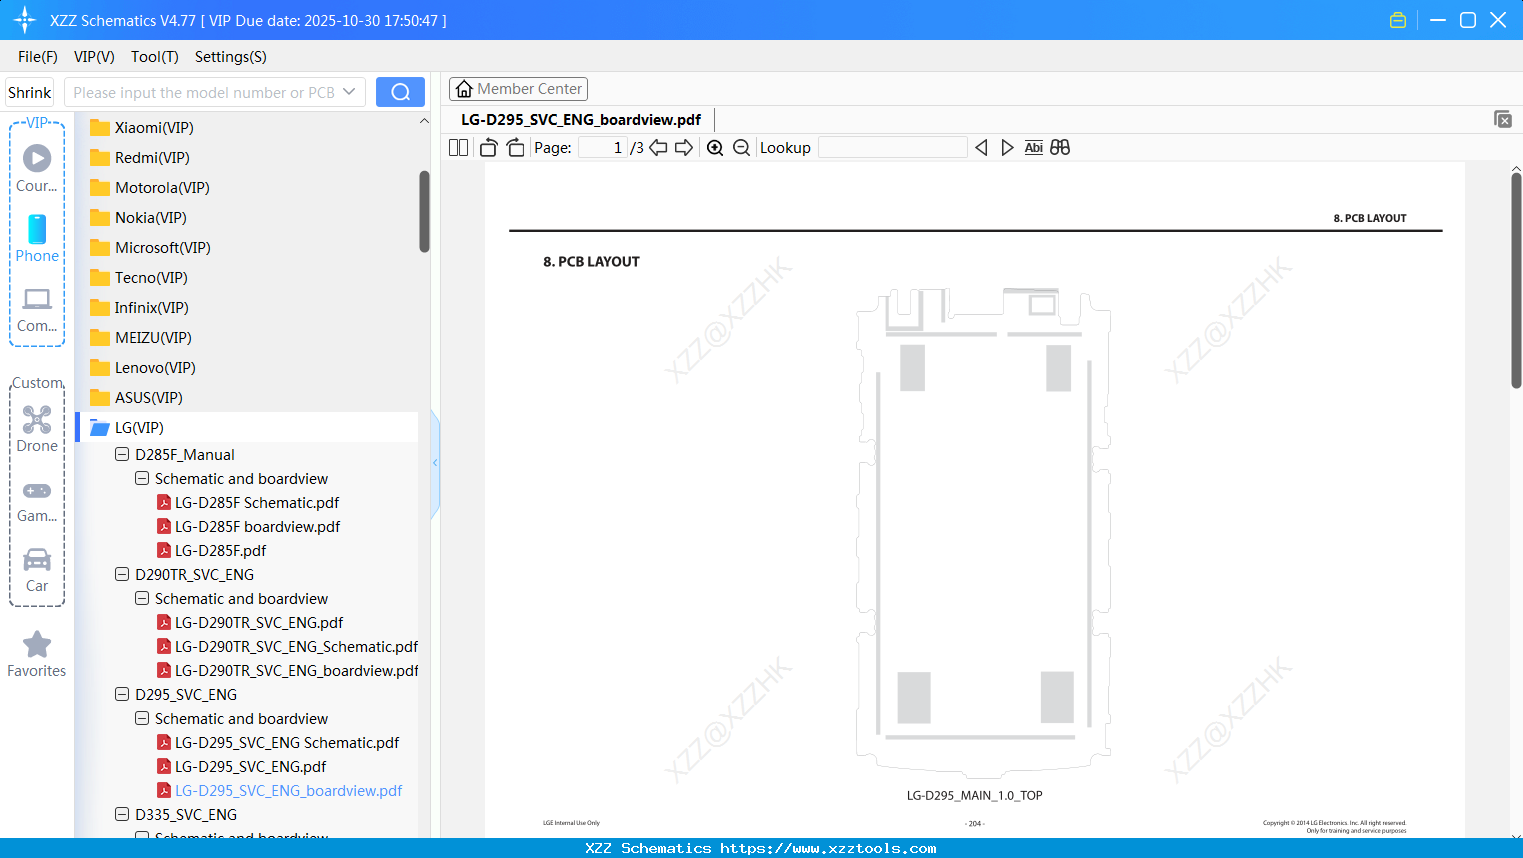The width and height of the screenshot is (1523, 858).
Task: Click the yellow icon in the title bar
Action: coord(1398,20)
